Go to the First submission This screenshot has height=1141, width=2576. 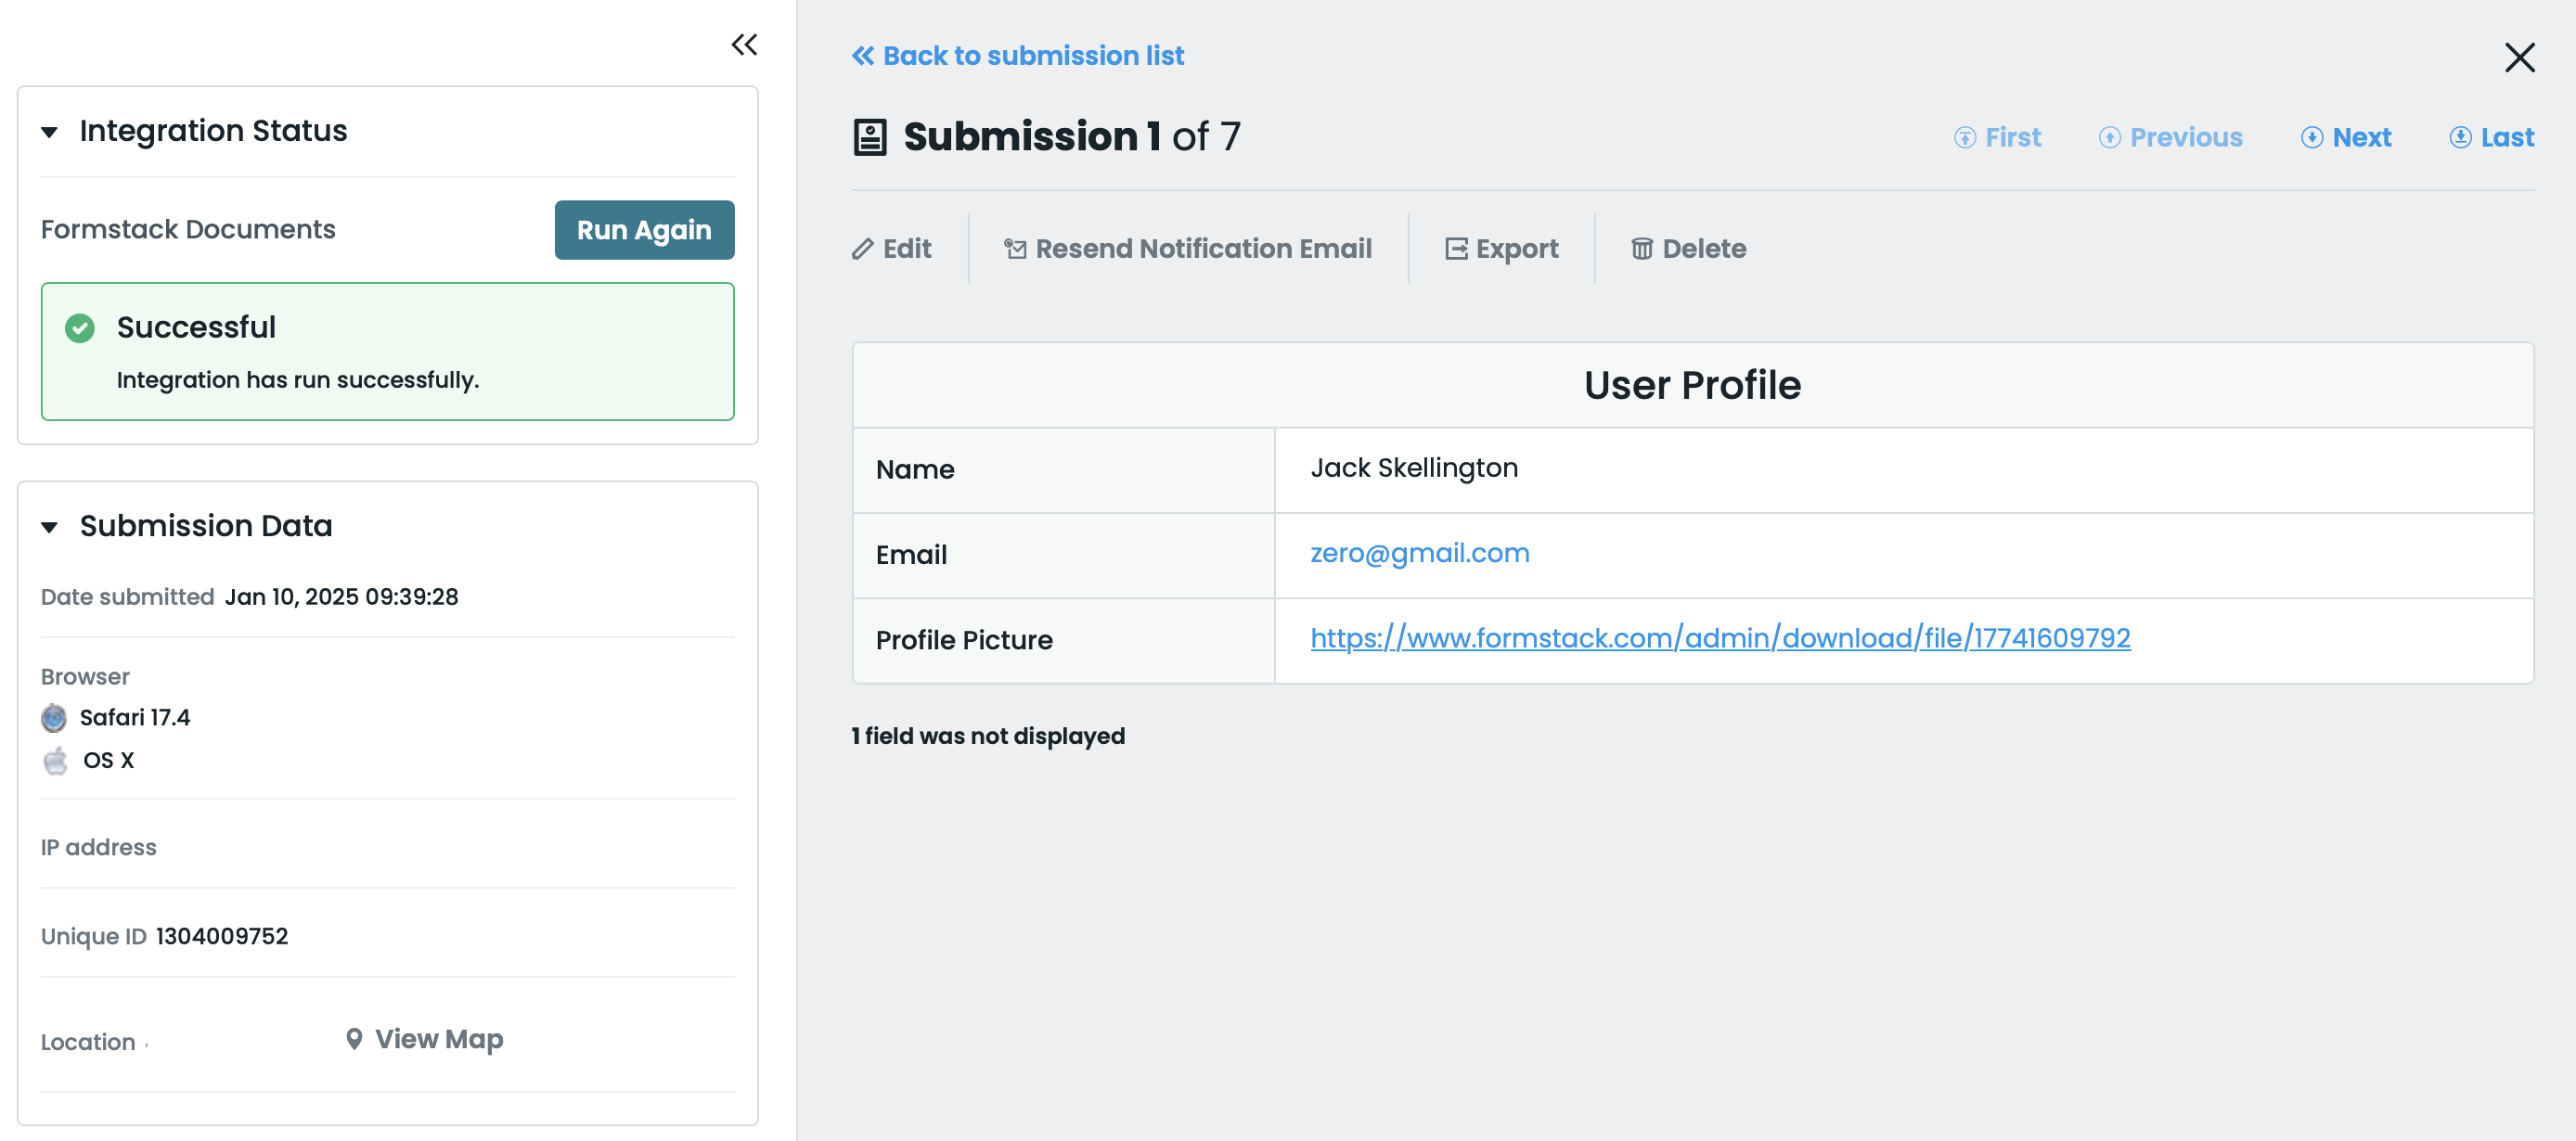point(1997,138)
